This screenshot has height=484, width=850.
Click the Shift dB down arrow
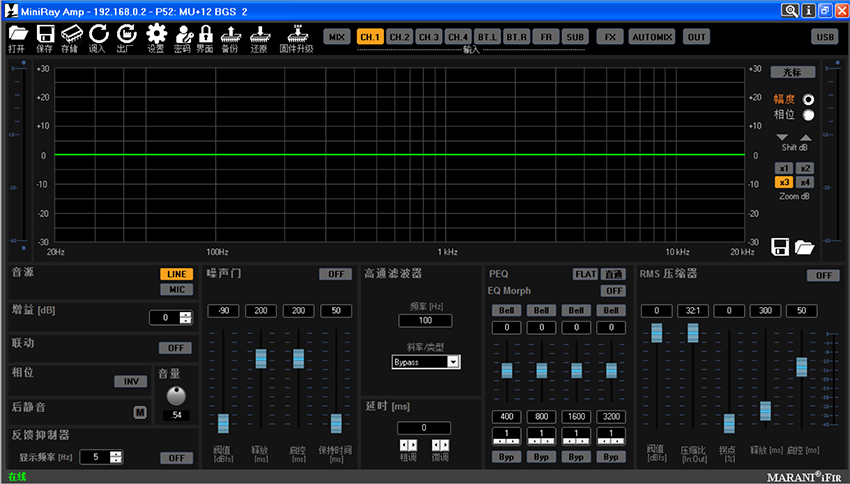pos(783,137)
